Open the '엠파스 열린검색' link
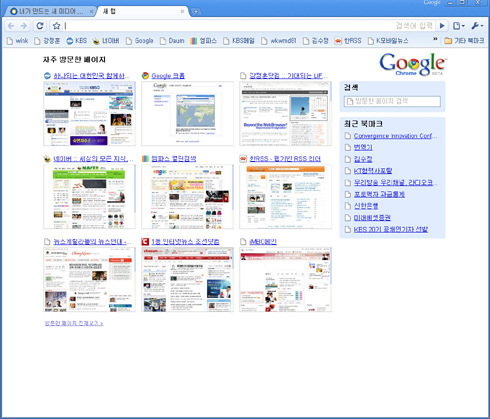 point(174,159)
